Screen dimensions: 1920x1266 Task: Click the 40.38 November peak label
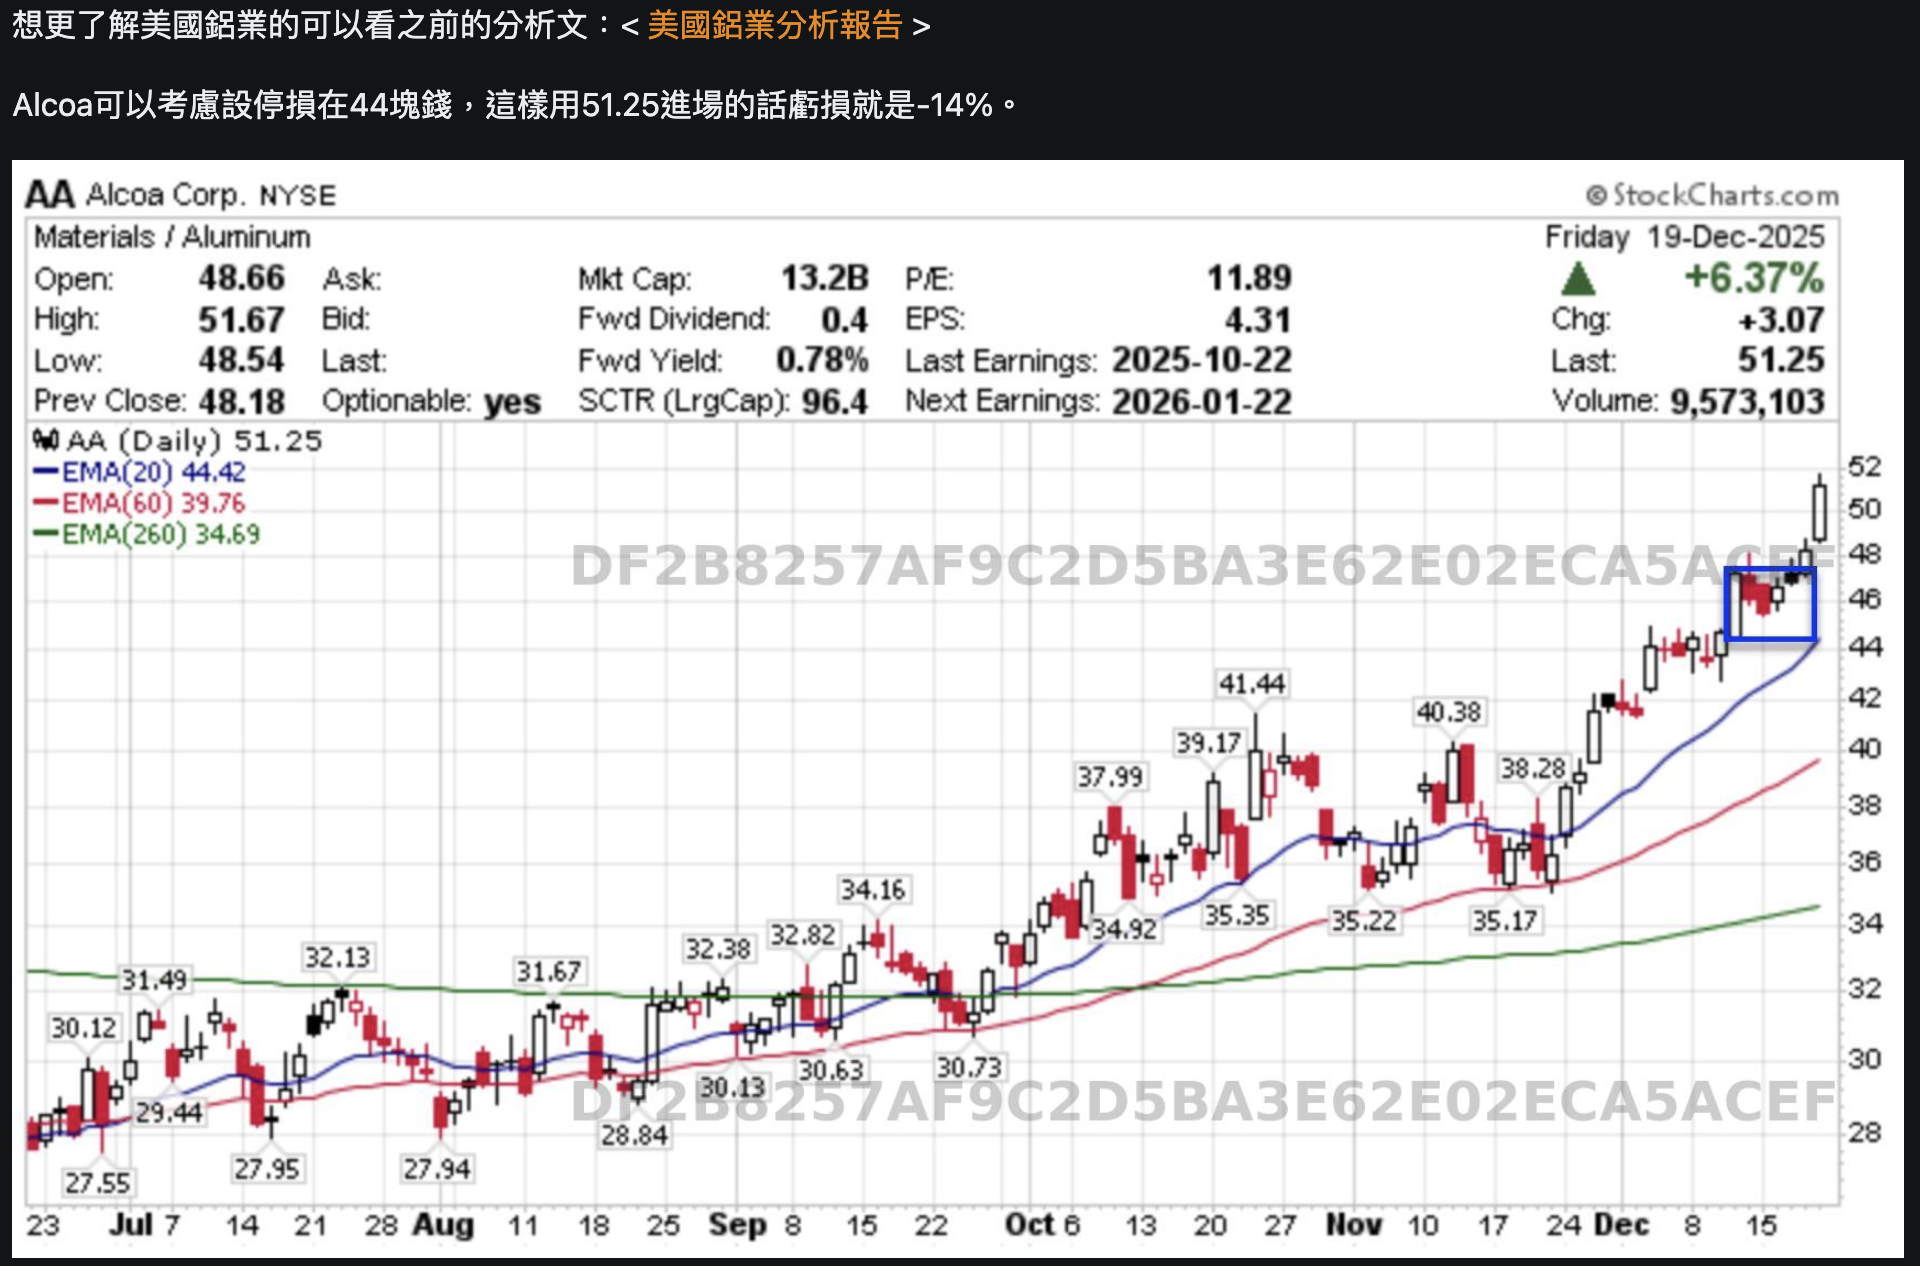tap(1448, 712)
